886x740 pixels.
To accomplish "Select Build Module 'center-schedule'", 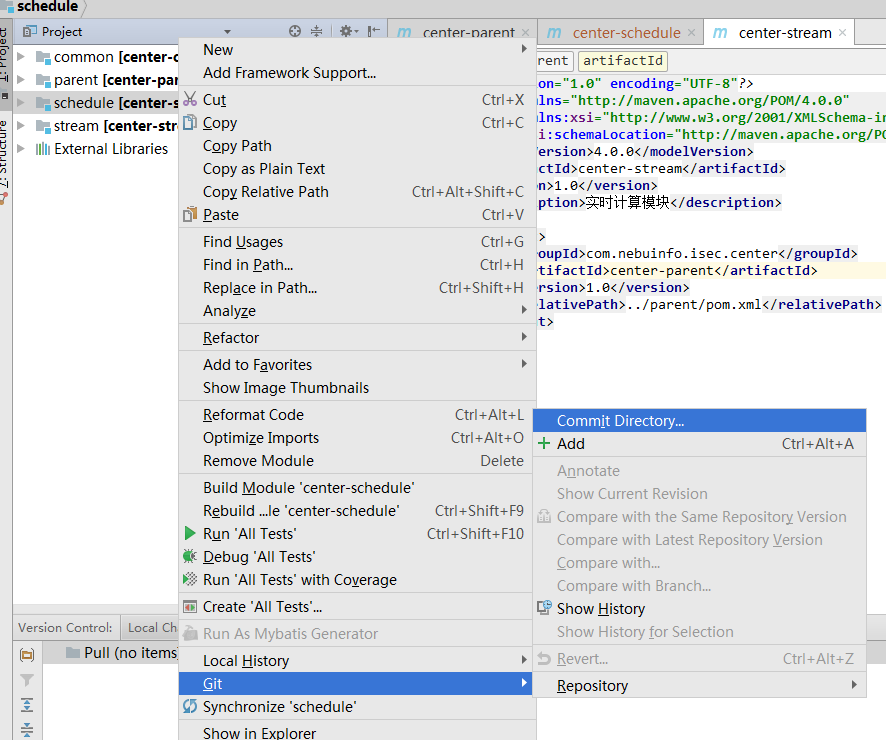I will tap(356, 487).
